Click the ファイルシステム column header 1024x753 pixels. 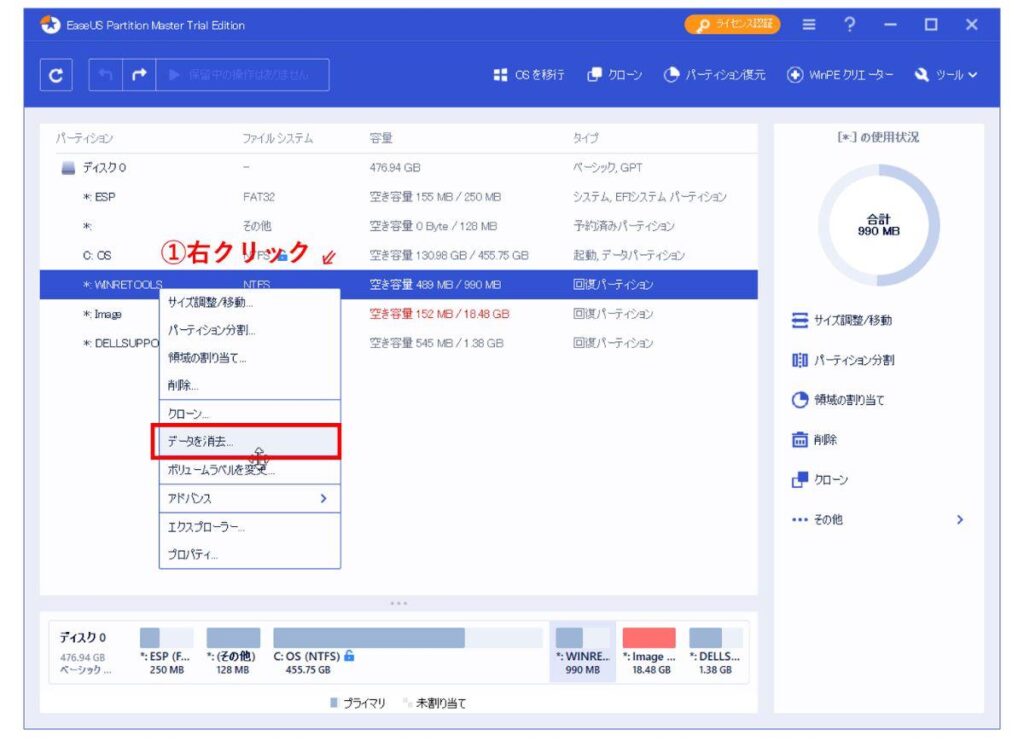point(278,138)
